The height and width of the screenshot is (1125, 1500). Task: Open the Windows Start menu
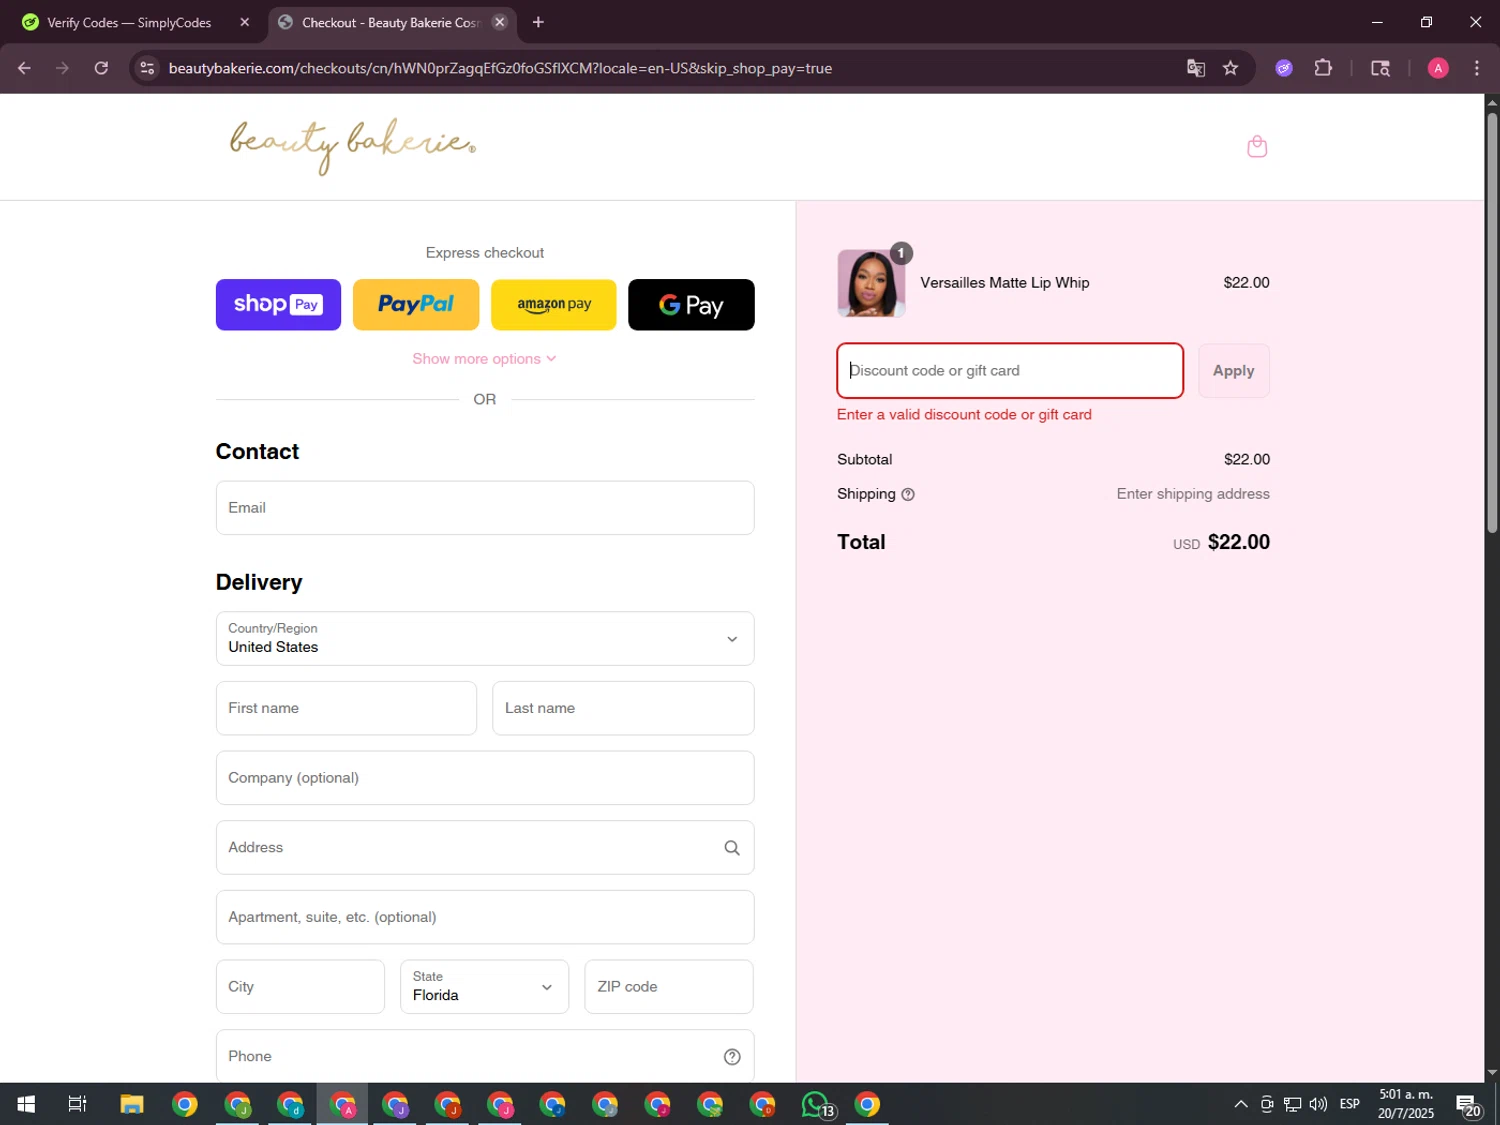(26, 1104)
